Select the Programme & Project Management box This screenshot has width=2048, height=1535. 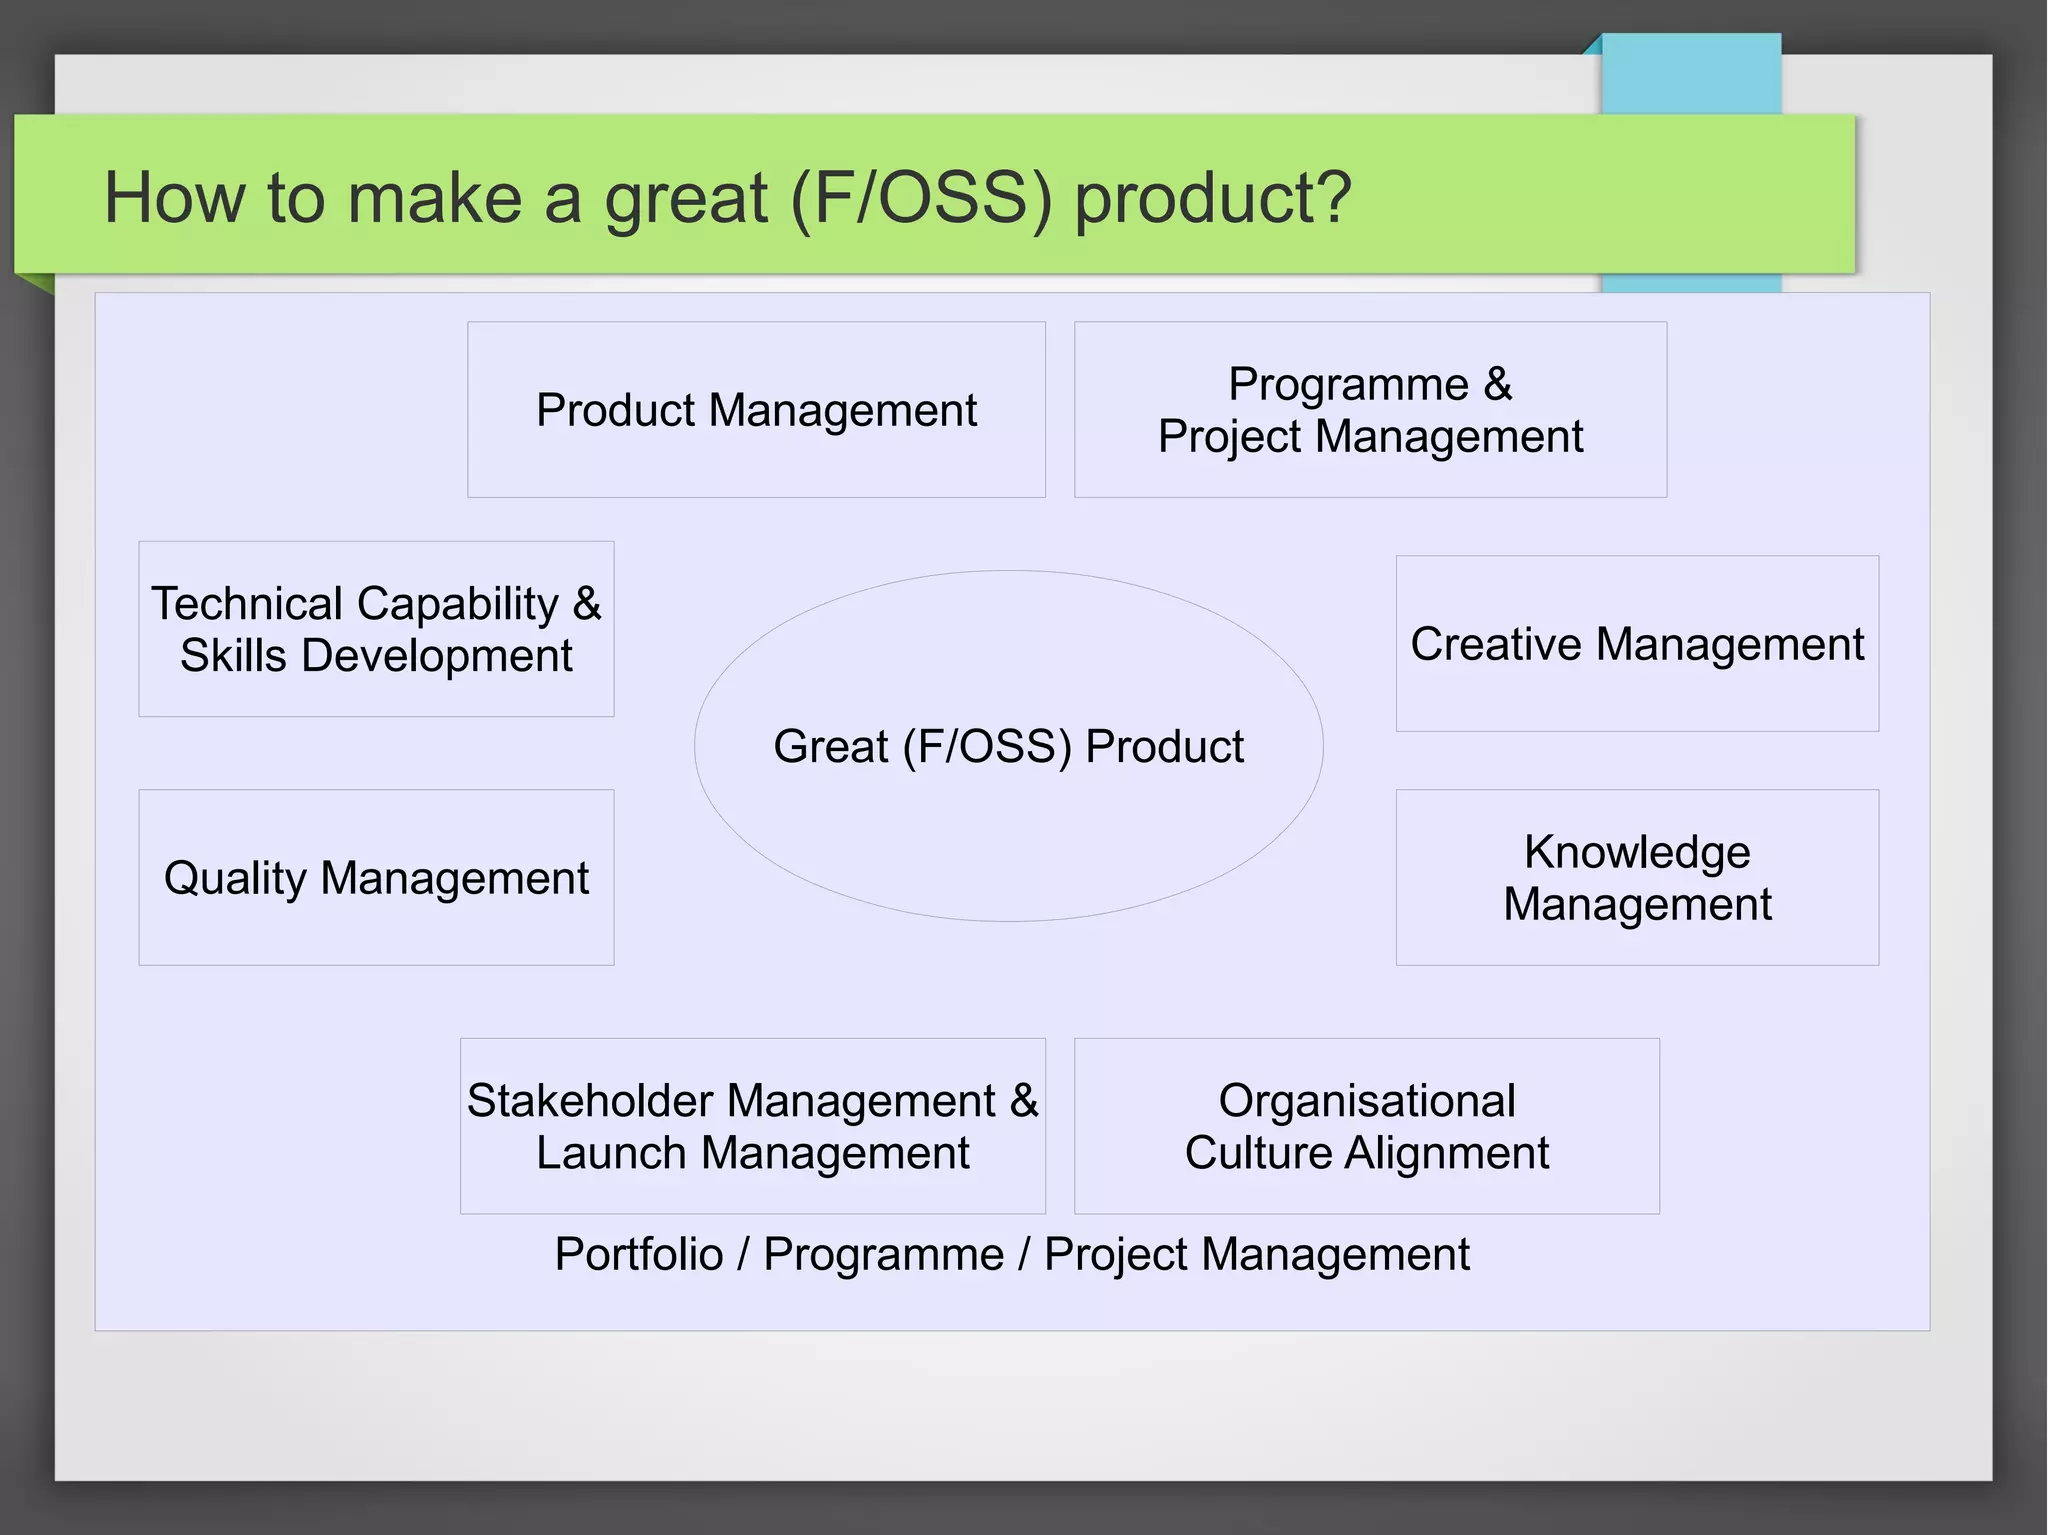1370,409
